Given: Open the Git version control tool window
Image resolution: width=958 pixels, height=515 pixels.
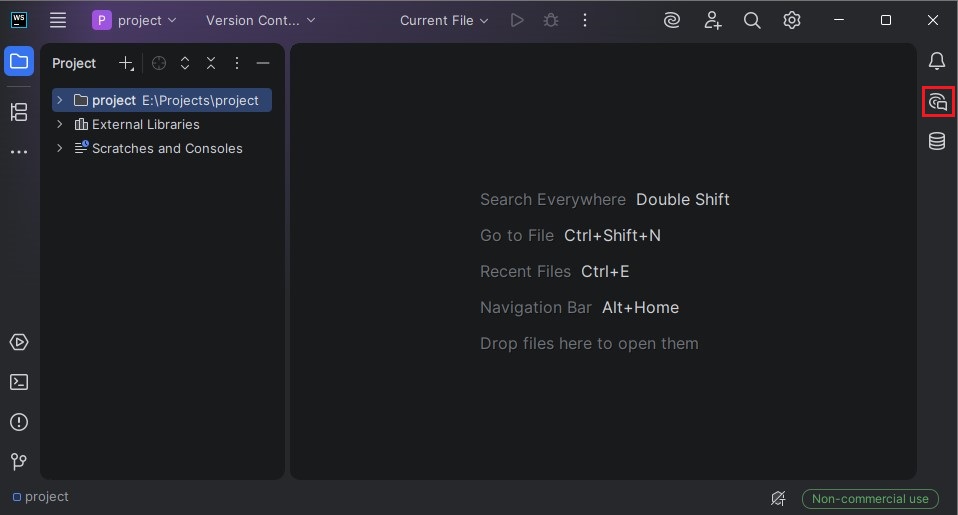Looking at the screenshot, I should [19, 462].
